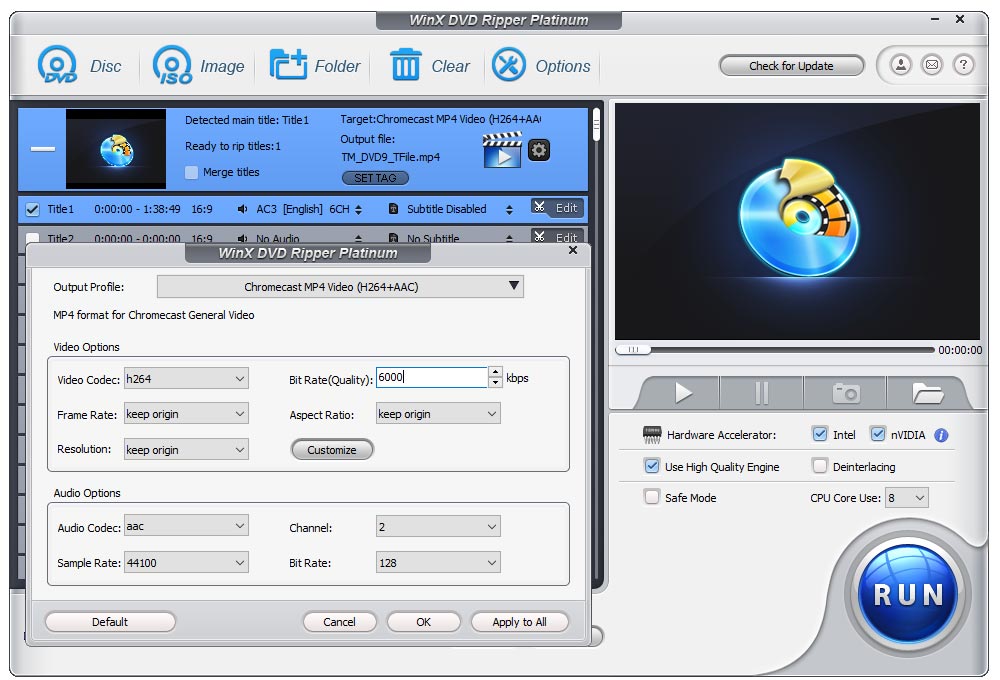
Task: Open the Channel dropdown
Action: click(438, 526)
